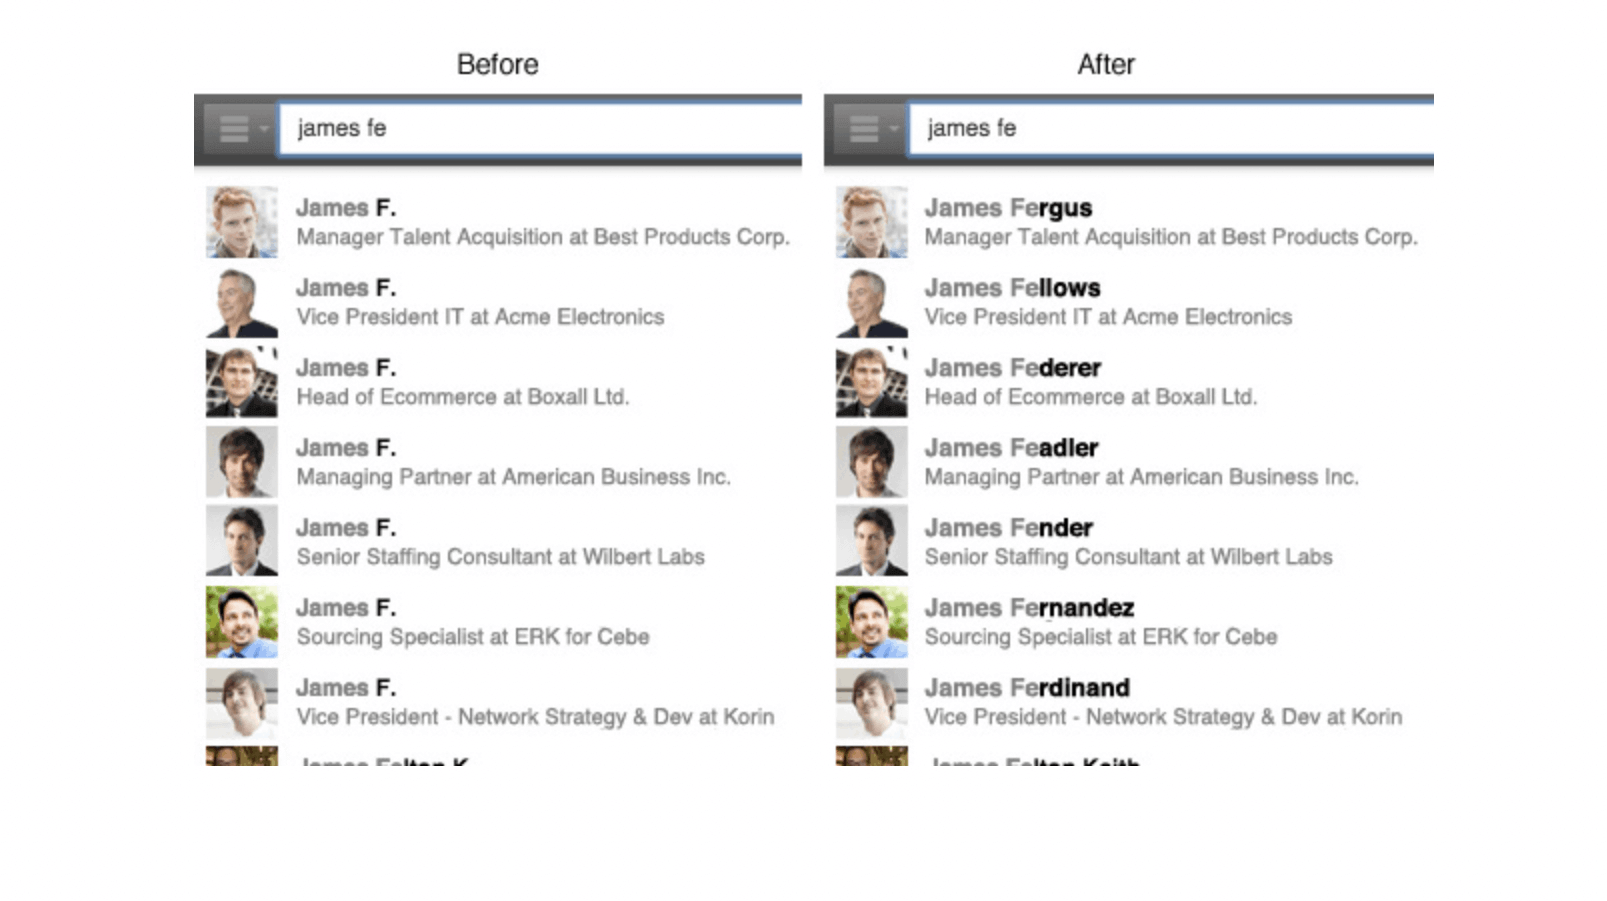Open the menu dropdown in the Before panel

coord(239,129)
